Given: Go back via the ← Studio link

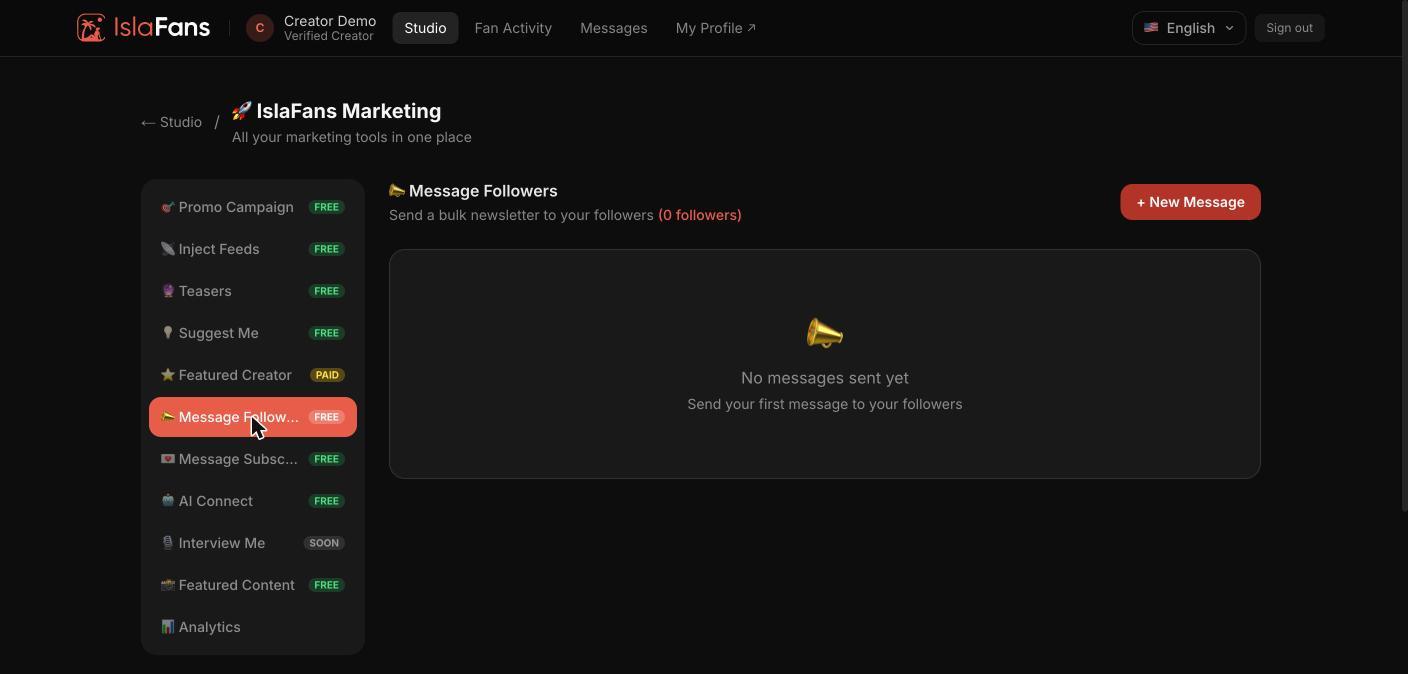Looking at the screenshot, I should [x=171, y=122].
